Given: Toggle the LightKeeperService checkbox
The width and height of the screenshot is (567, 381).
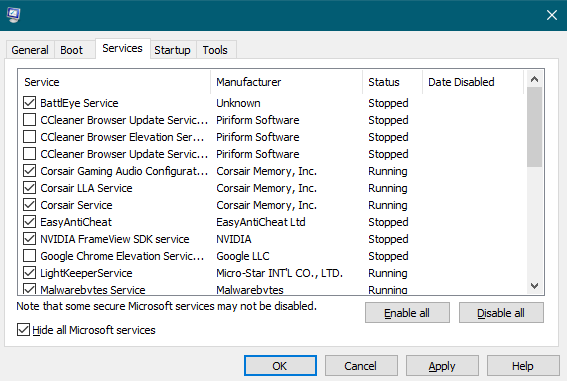Looking at the screenshot, I should pos(29,273).
